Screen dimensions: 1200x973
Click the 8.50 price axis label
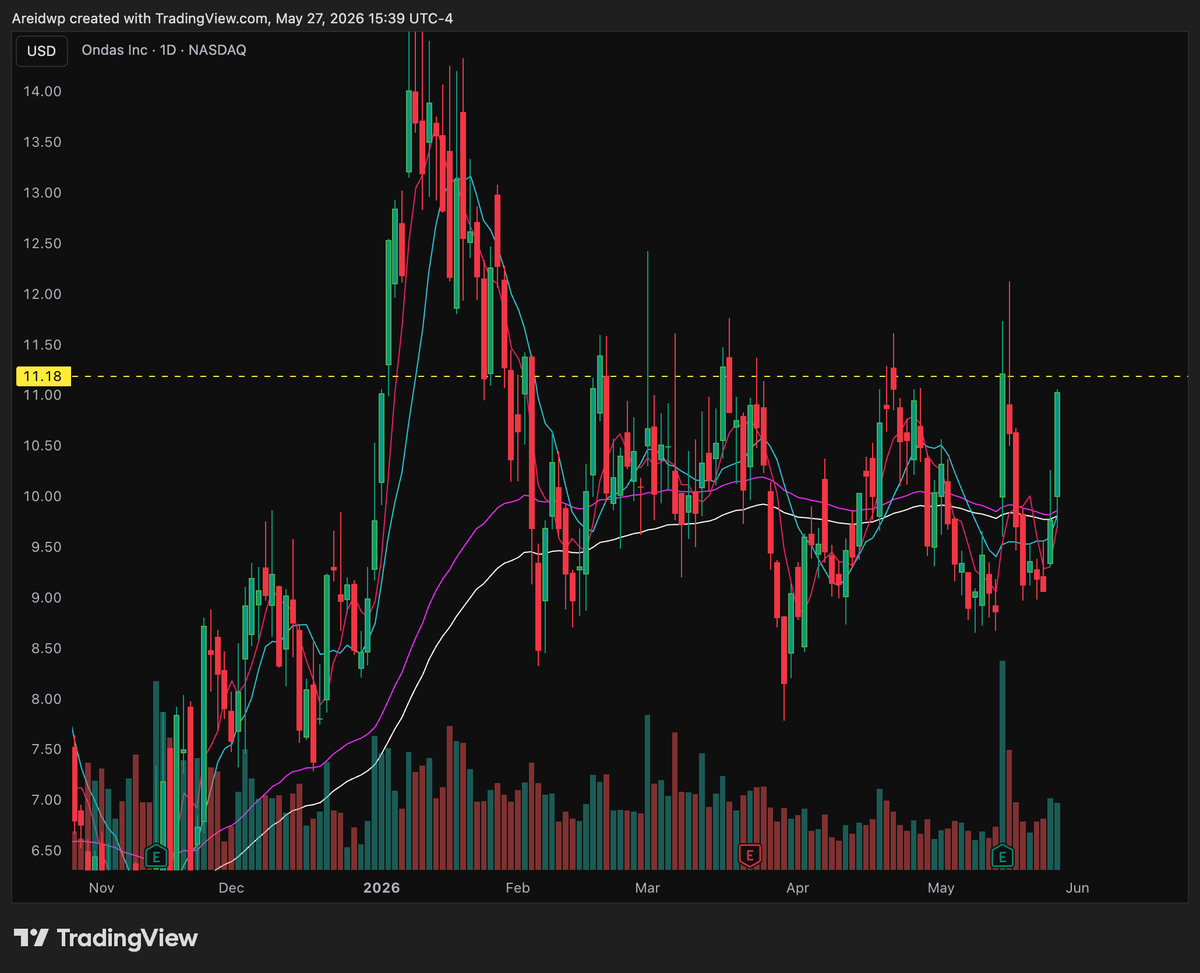44,649
